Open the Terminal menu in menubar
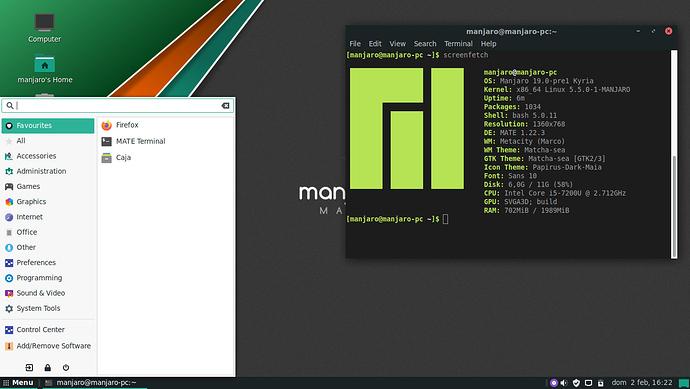This screenshot has width=690, height=389. (458, 44)
